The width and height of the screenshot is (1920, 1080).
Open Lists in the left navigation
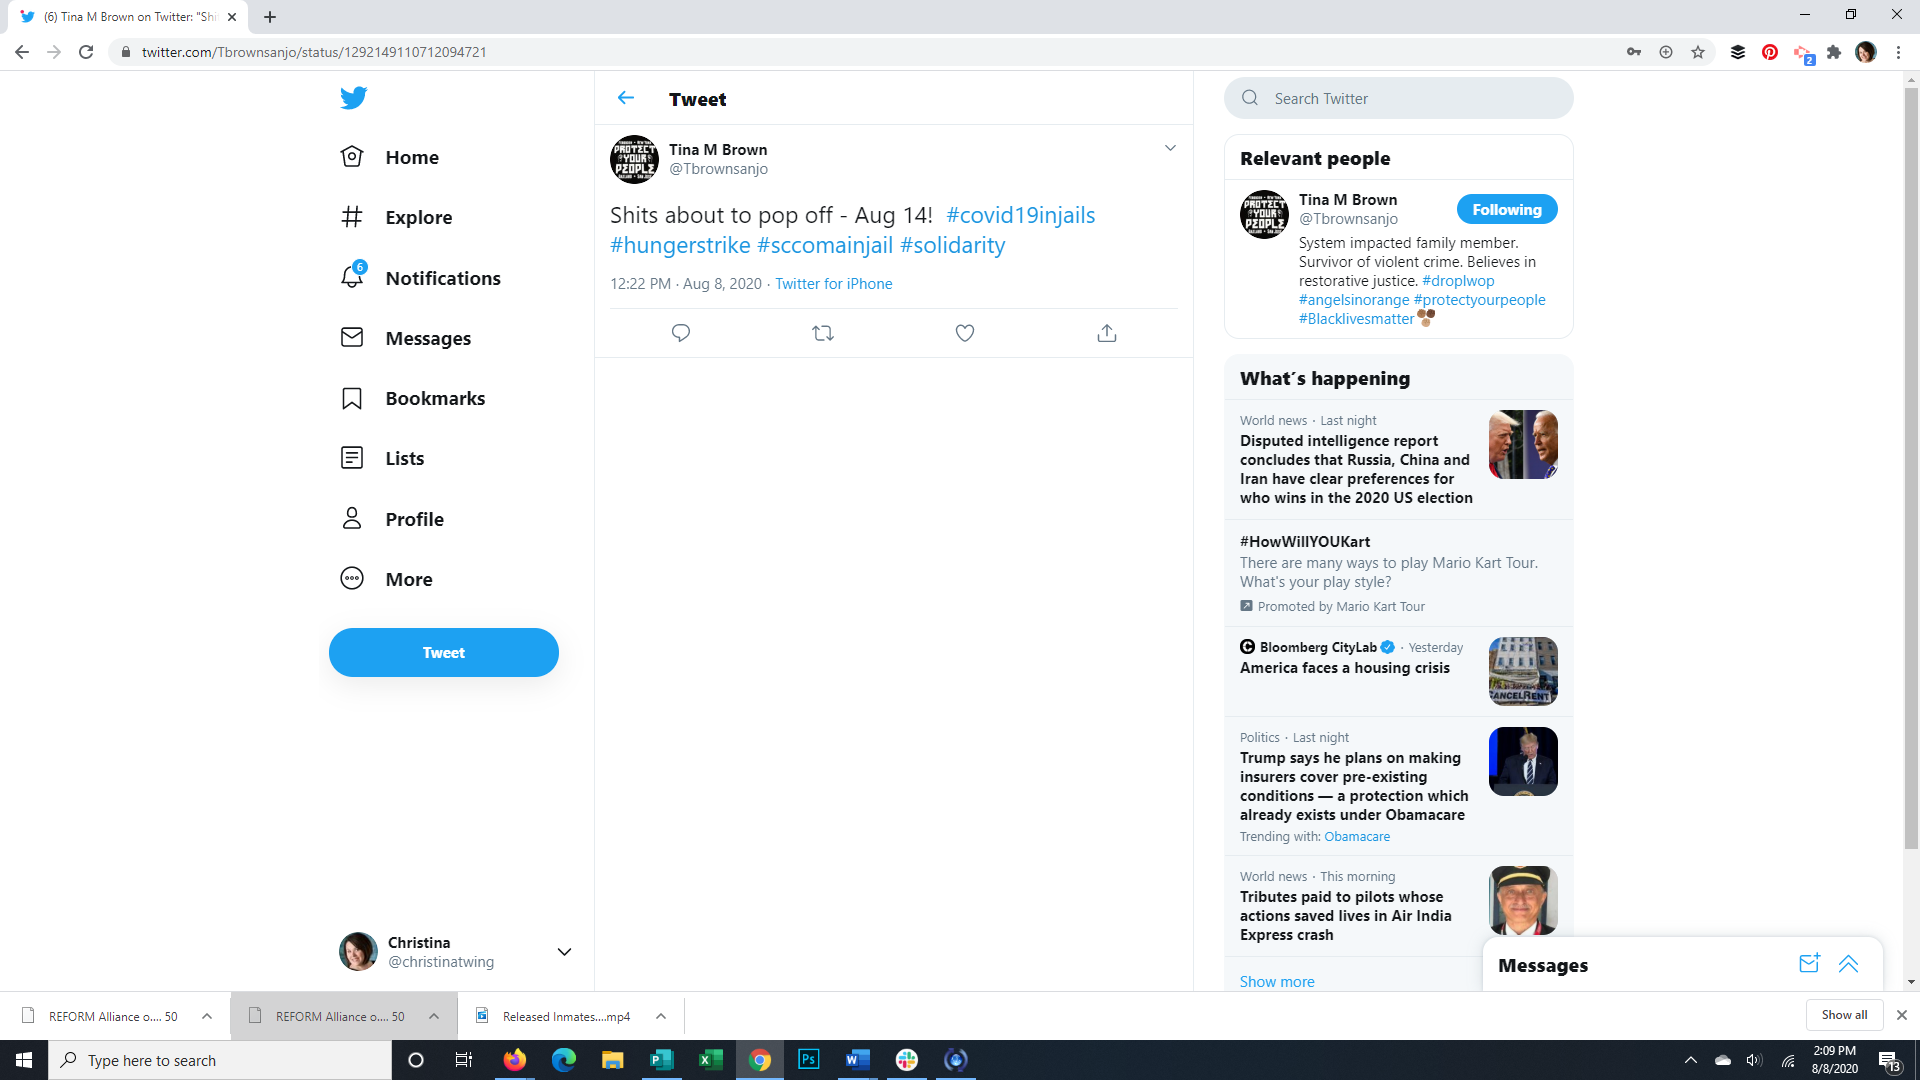[x=404, y=458]
